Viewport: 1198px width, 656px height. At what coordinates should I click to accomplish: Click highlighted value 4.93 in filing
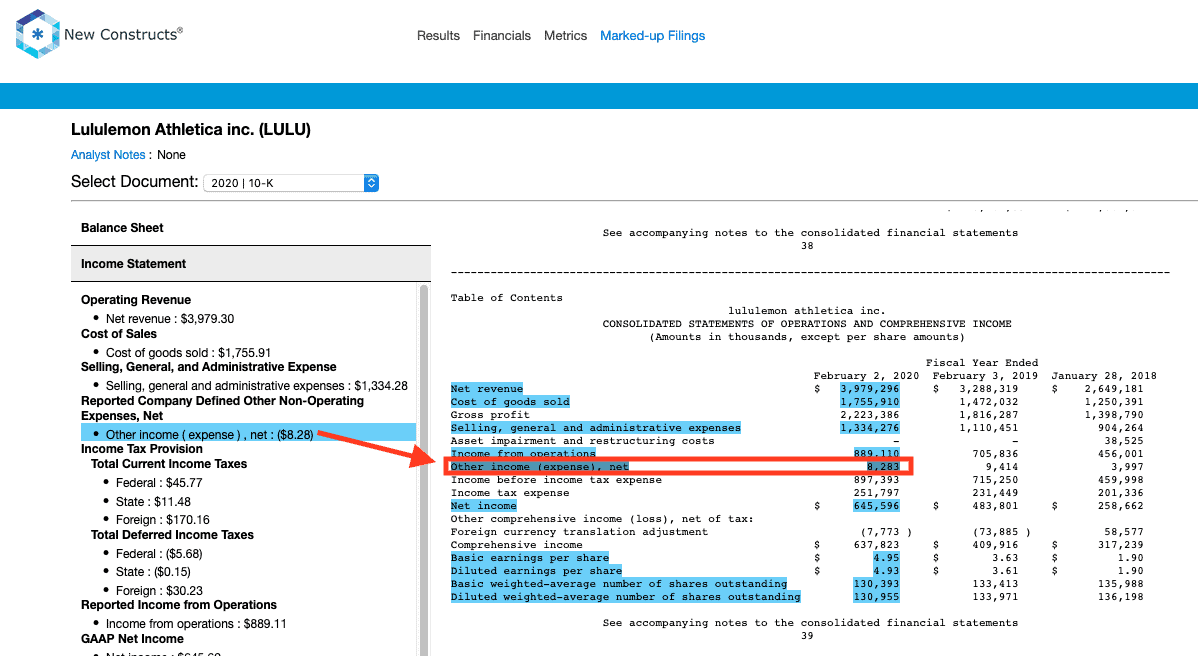[886, 570]
